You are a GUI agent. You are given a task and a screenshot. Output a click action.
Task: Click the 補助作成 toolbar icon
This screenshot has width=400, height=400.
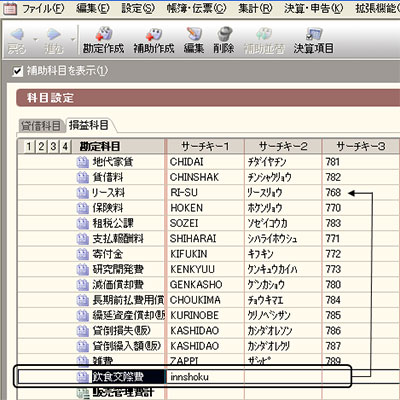(x=154, y=41)
